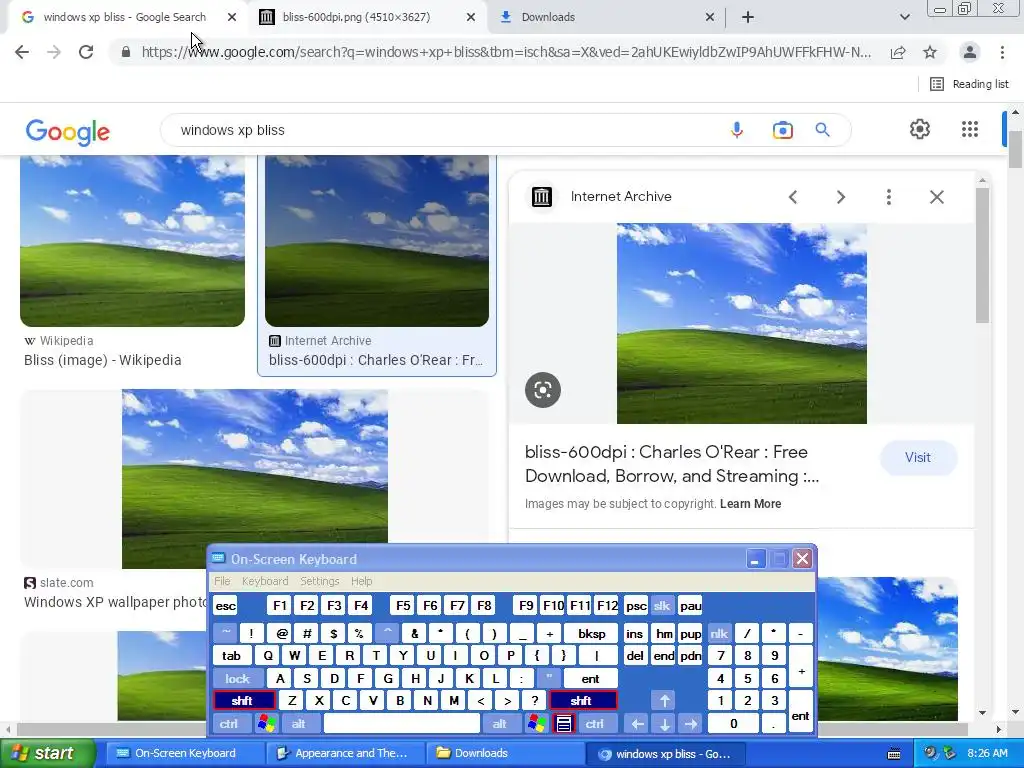Click the Google logo
1024x768 pixels.
(x=68, y=131)
